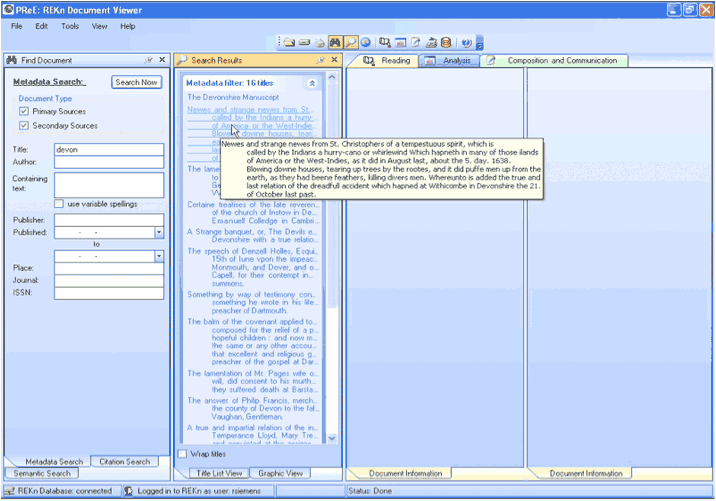Open Published start date dropdown

click(x=158, y=232)
